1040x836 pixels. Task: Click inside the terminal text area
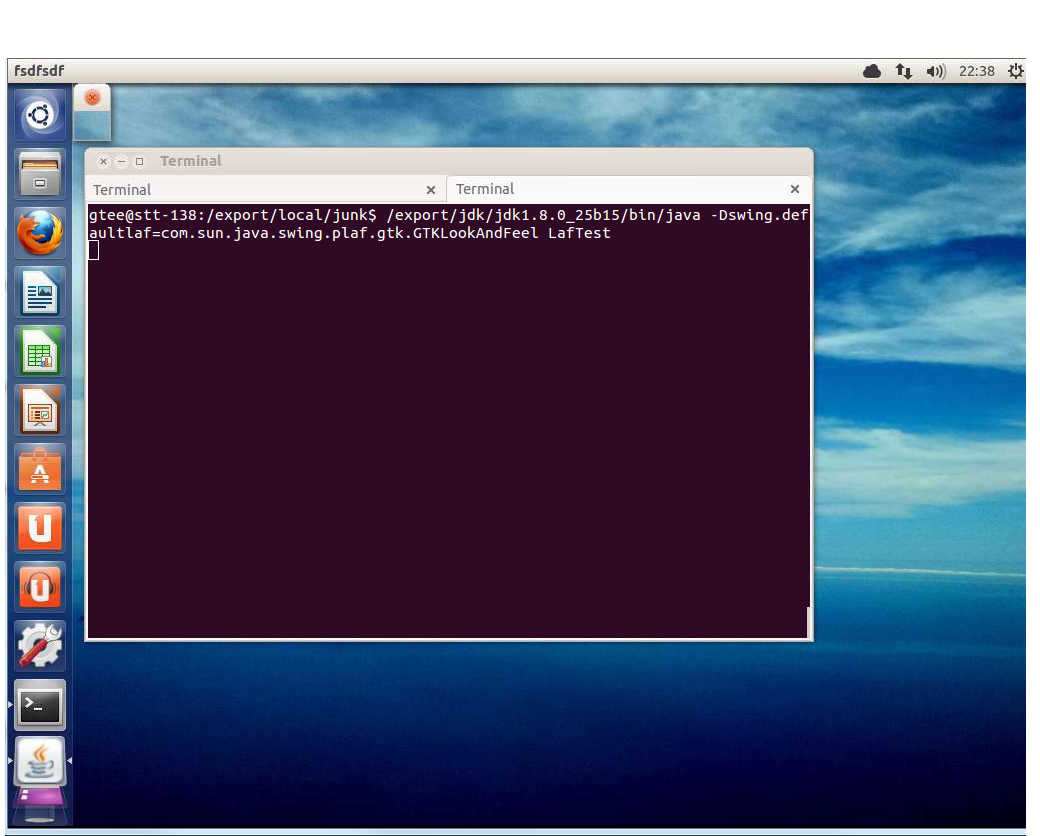[x=448, y=430]
